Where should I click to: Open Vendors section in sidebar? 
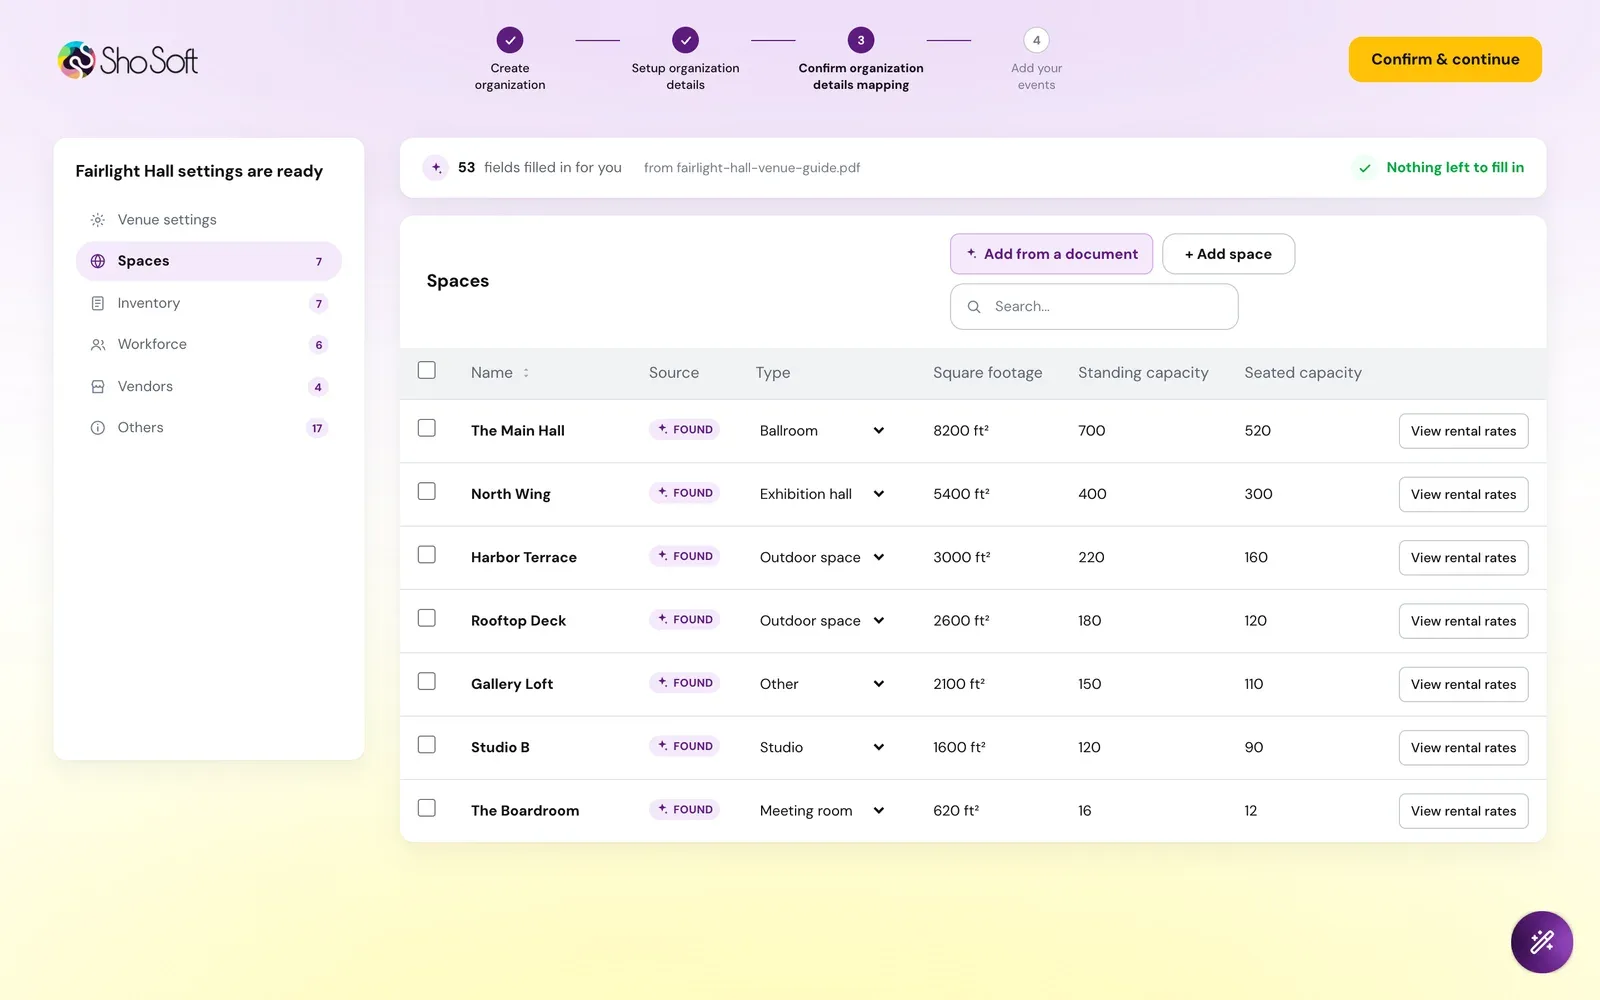pos(208,386)
